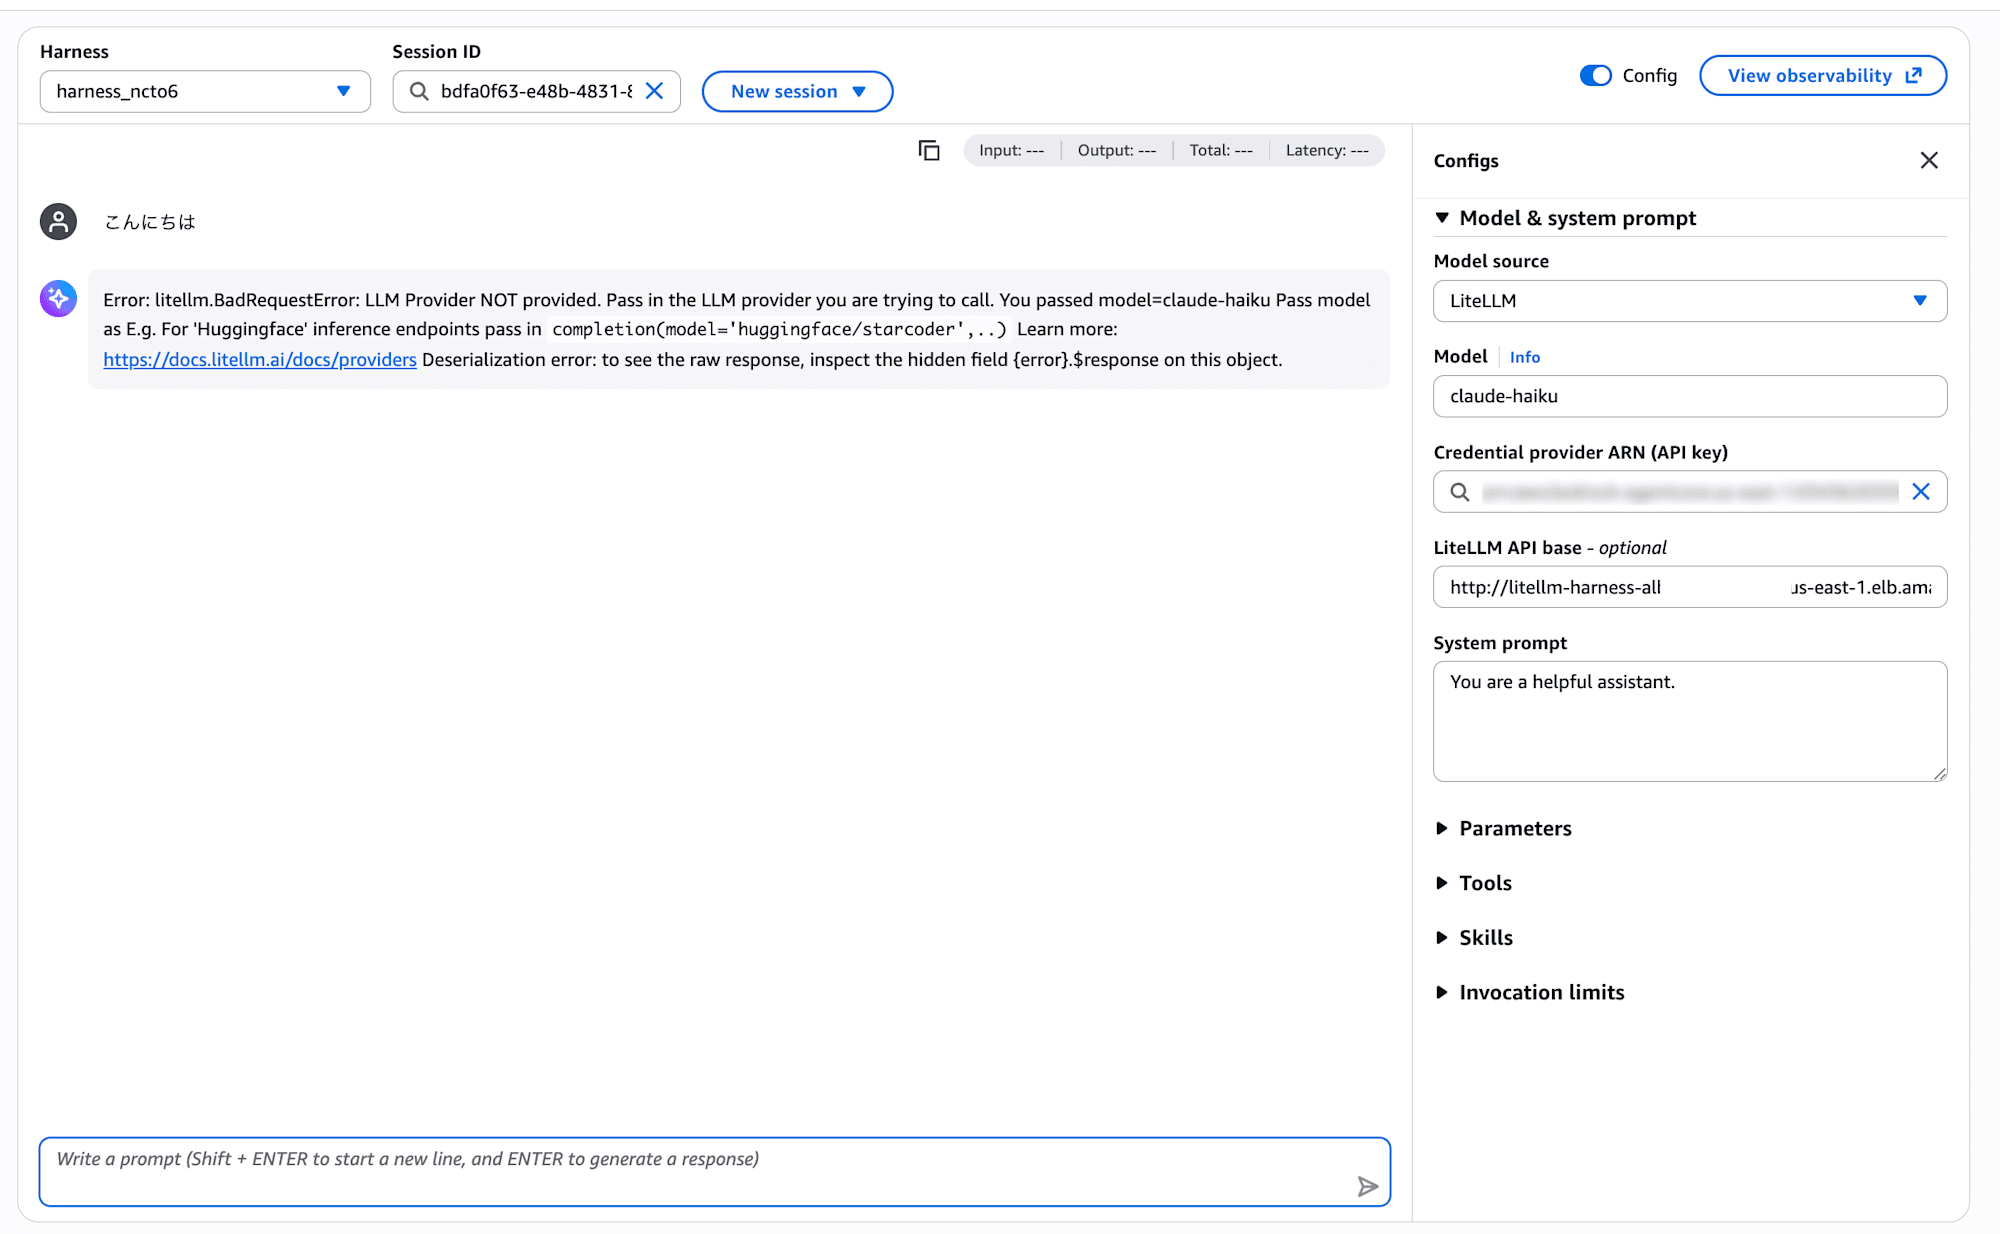
Task: Click the assistant sparkle avatar icon
Action: click(58, 298)
